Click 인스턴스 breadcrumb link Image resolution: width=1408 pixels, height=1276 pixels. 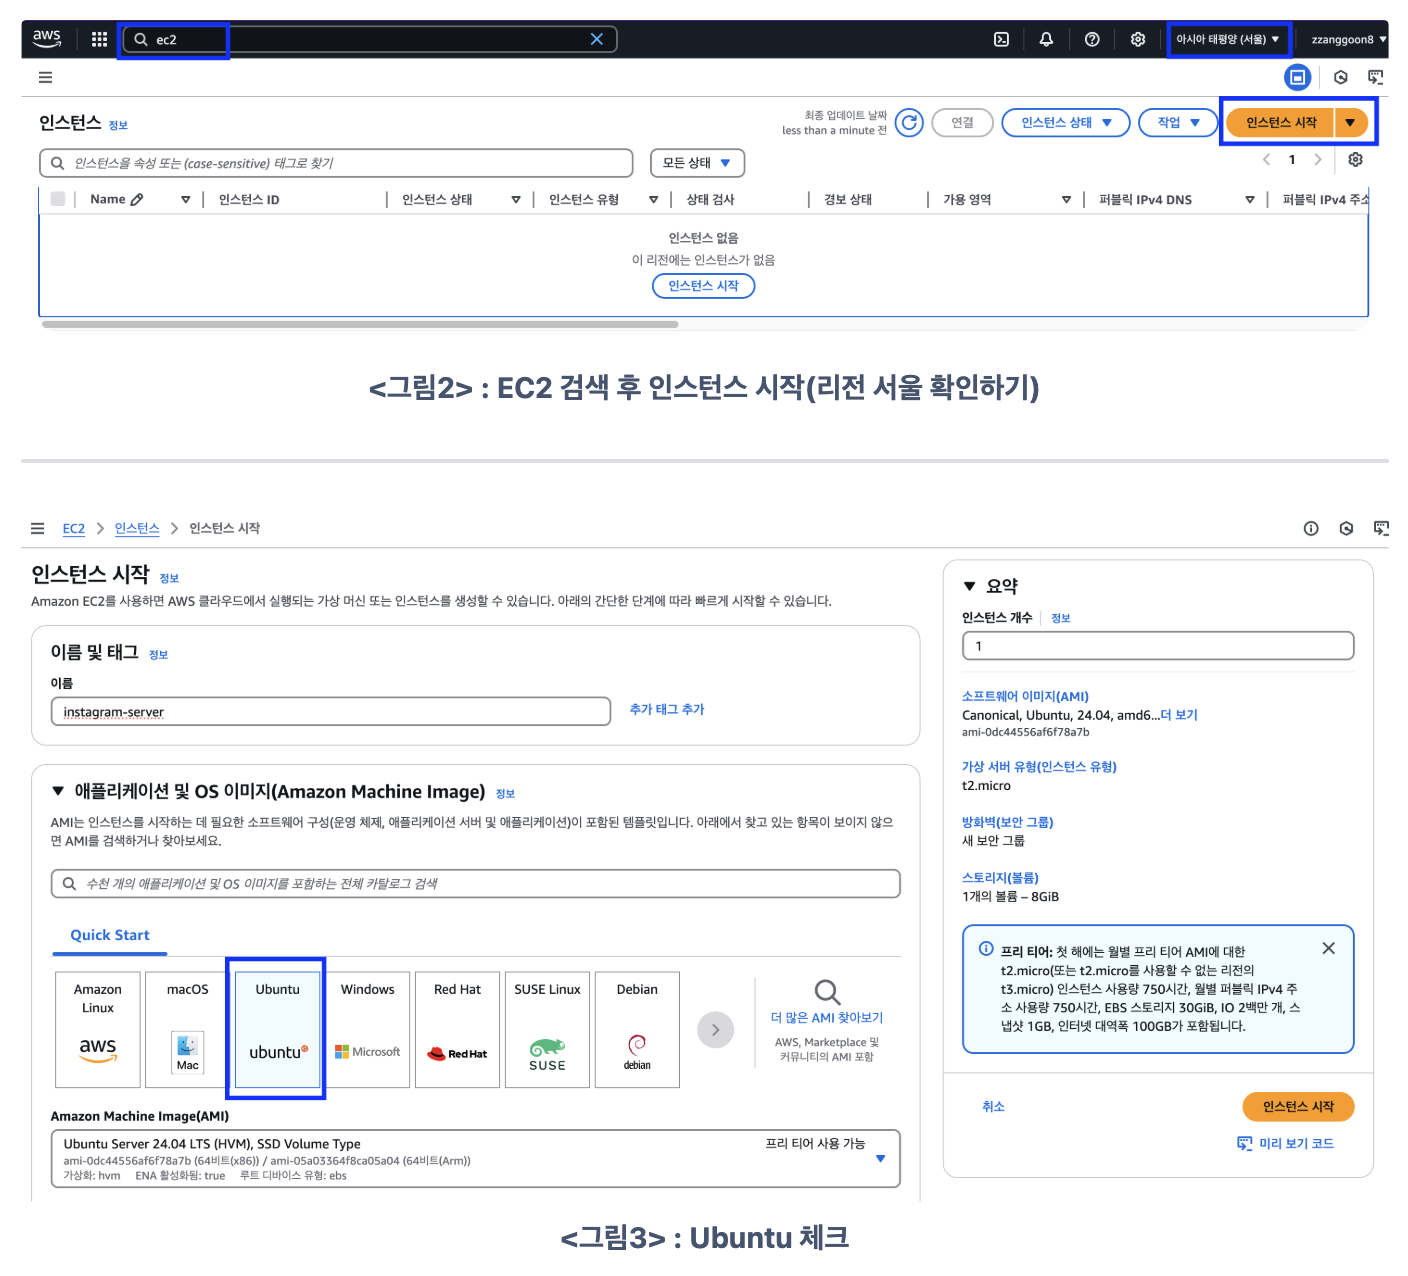pyautogui.click(x=137, y=528)
